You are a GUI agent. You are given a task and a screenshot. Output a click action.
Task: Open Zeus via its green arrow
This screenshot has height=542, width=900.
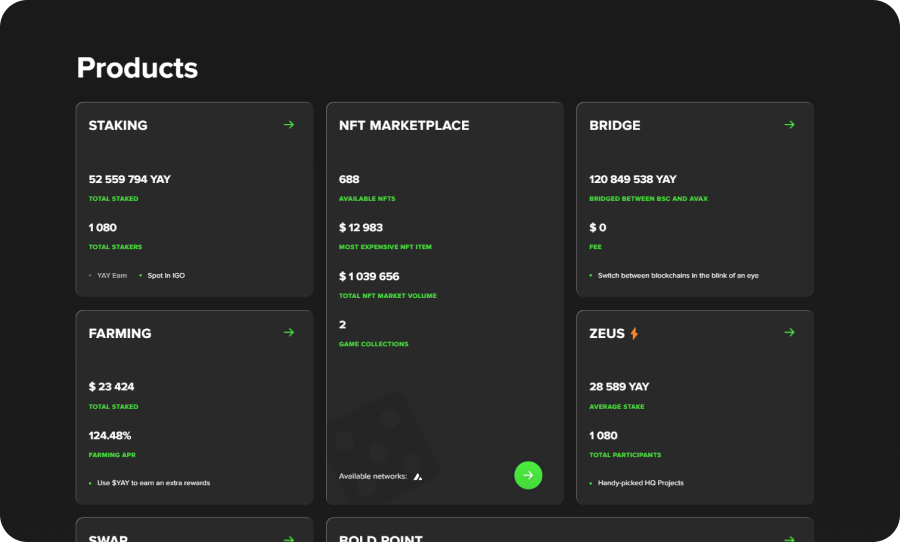[789, 332]
